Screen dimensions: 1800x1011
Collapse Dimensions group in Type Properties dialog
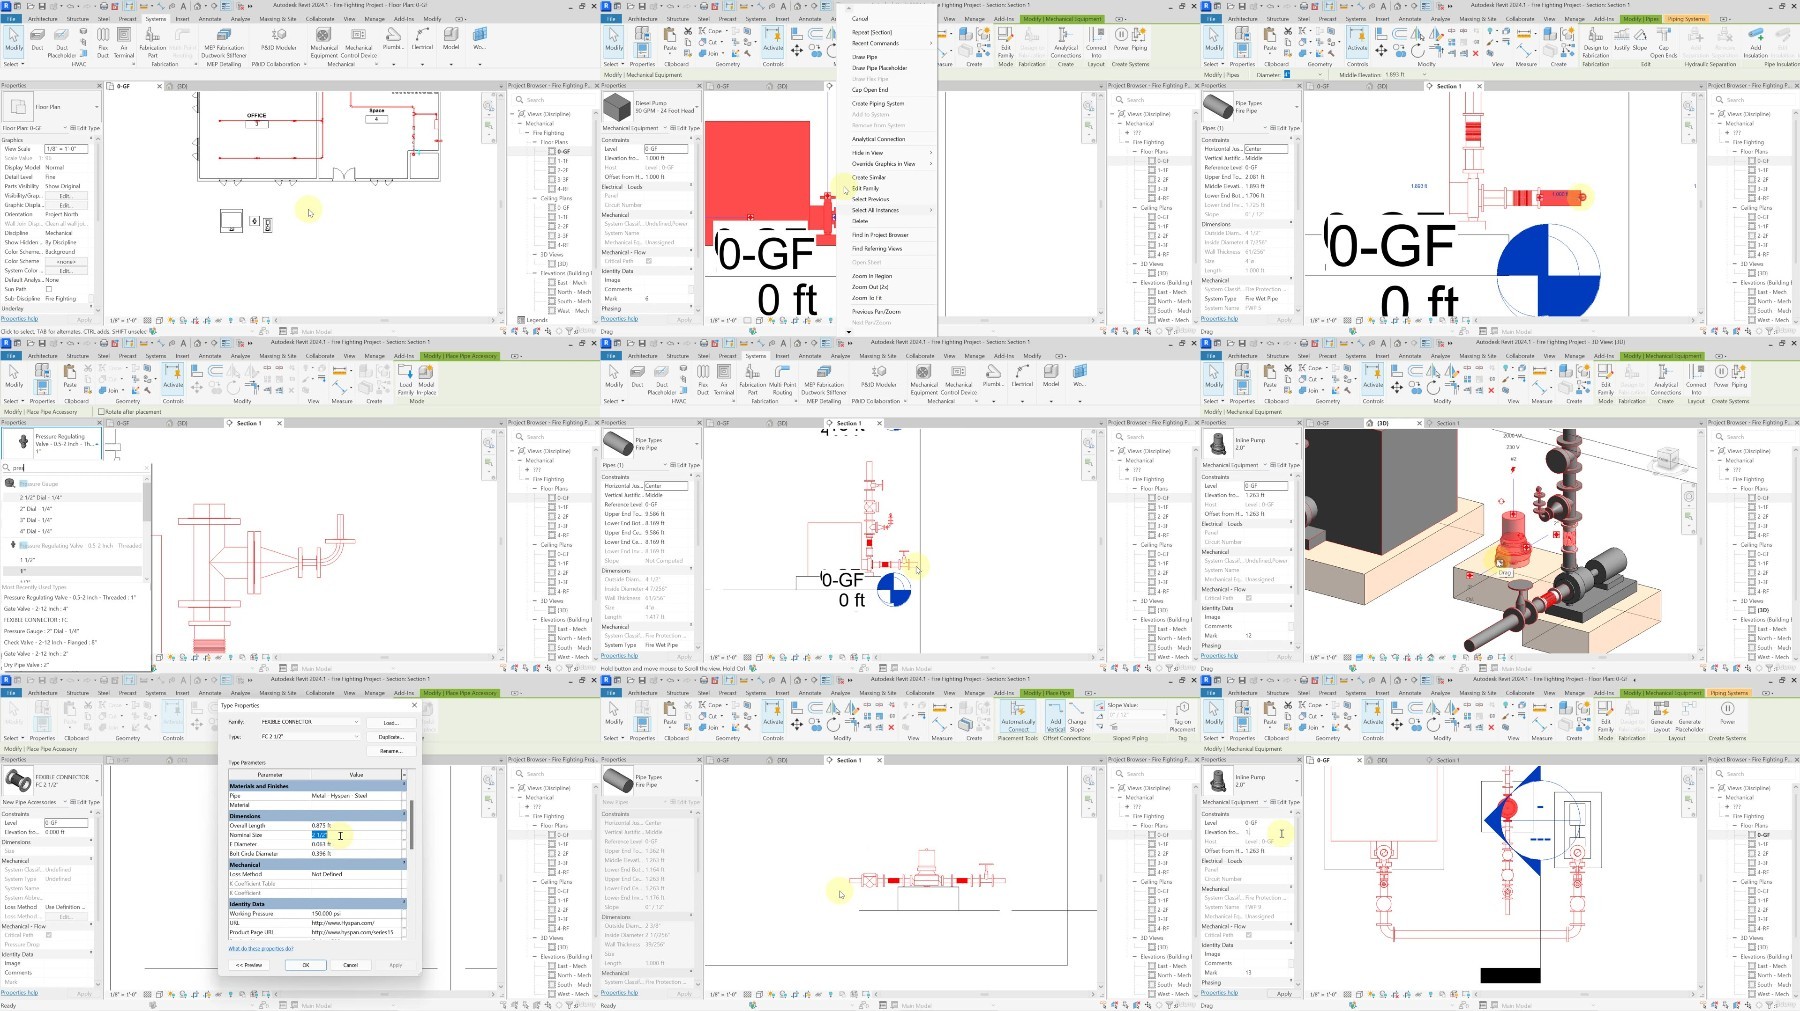(x=403, y=816)
